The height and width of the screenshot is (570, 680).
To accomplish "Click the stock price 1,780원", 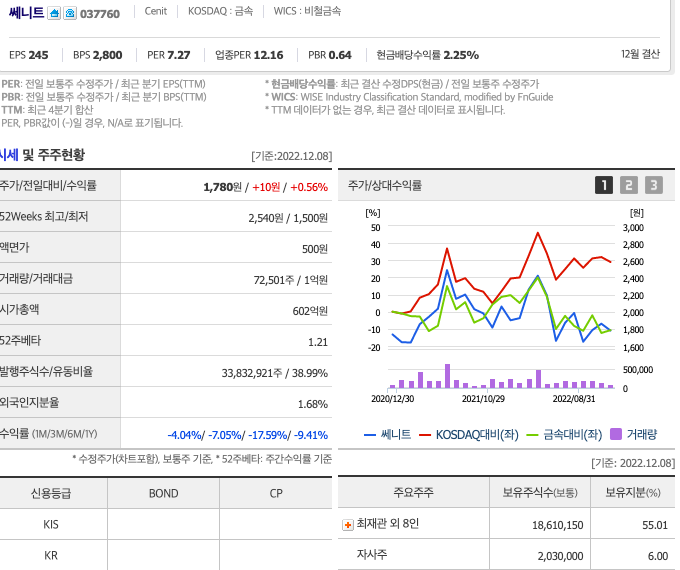I will click(x=222, y=187).
